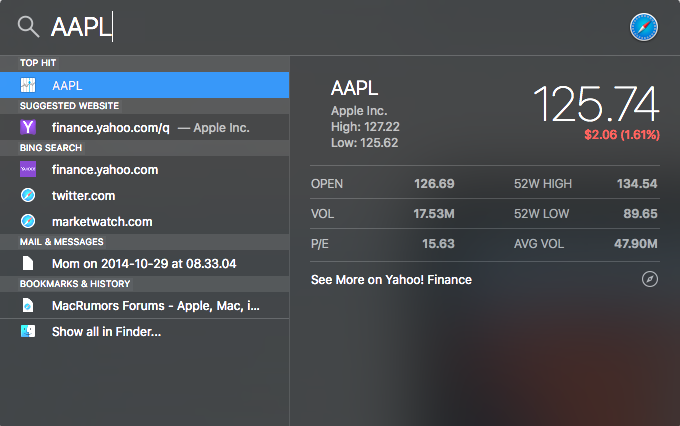The image size is (680, 426).
Task: Click the Safari compass icon at top right
Action: [644, 27]
